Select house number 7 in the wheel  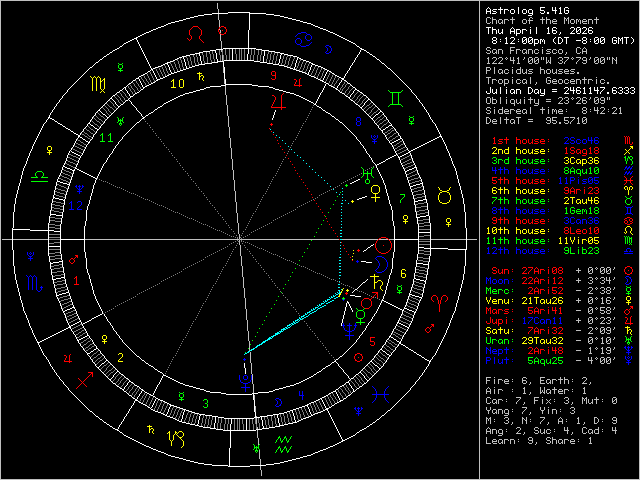click(402, 199)
